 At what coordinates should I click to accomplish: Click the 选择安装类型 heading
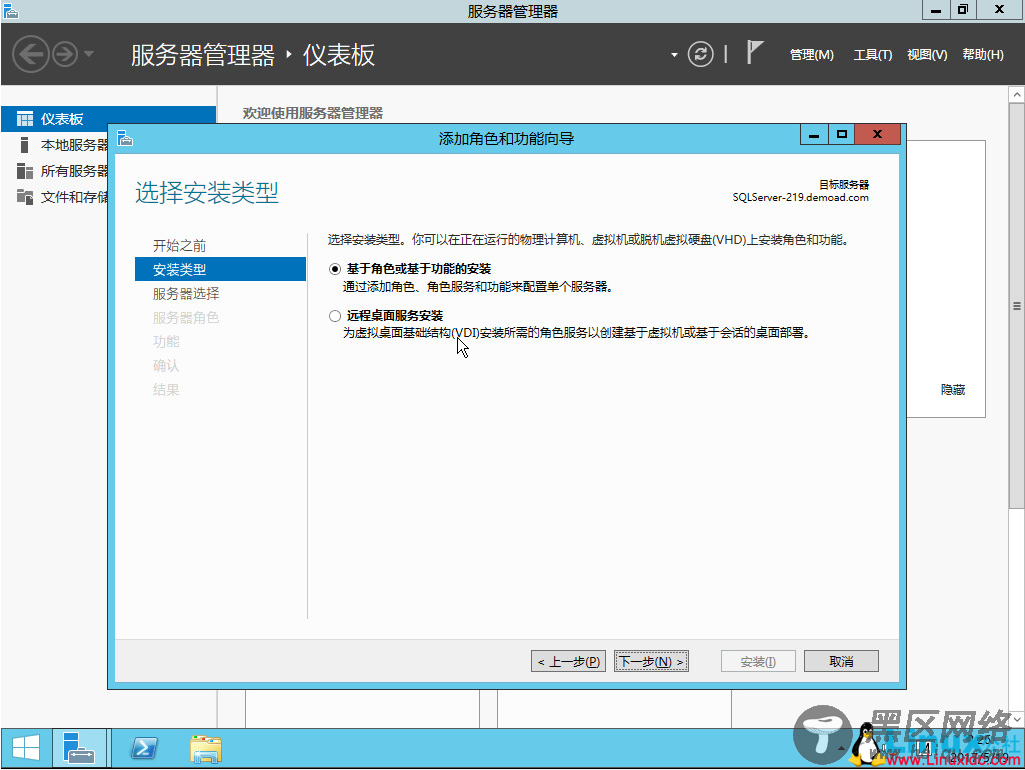click(207, 193)
